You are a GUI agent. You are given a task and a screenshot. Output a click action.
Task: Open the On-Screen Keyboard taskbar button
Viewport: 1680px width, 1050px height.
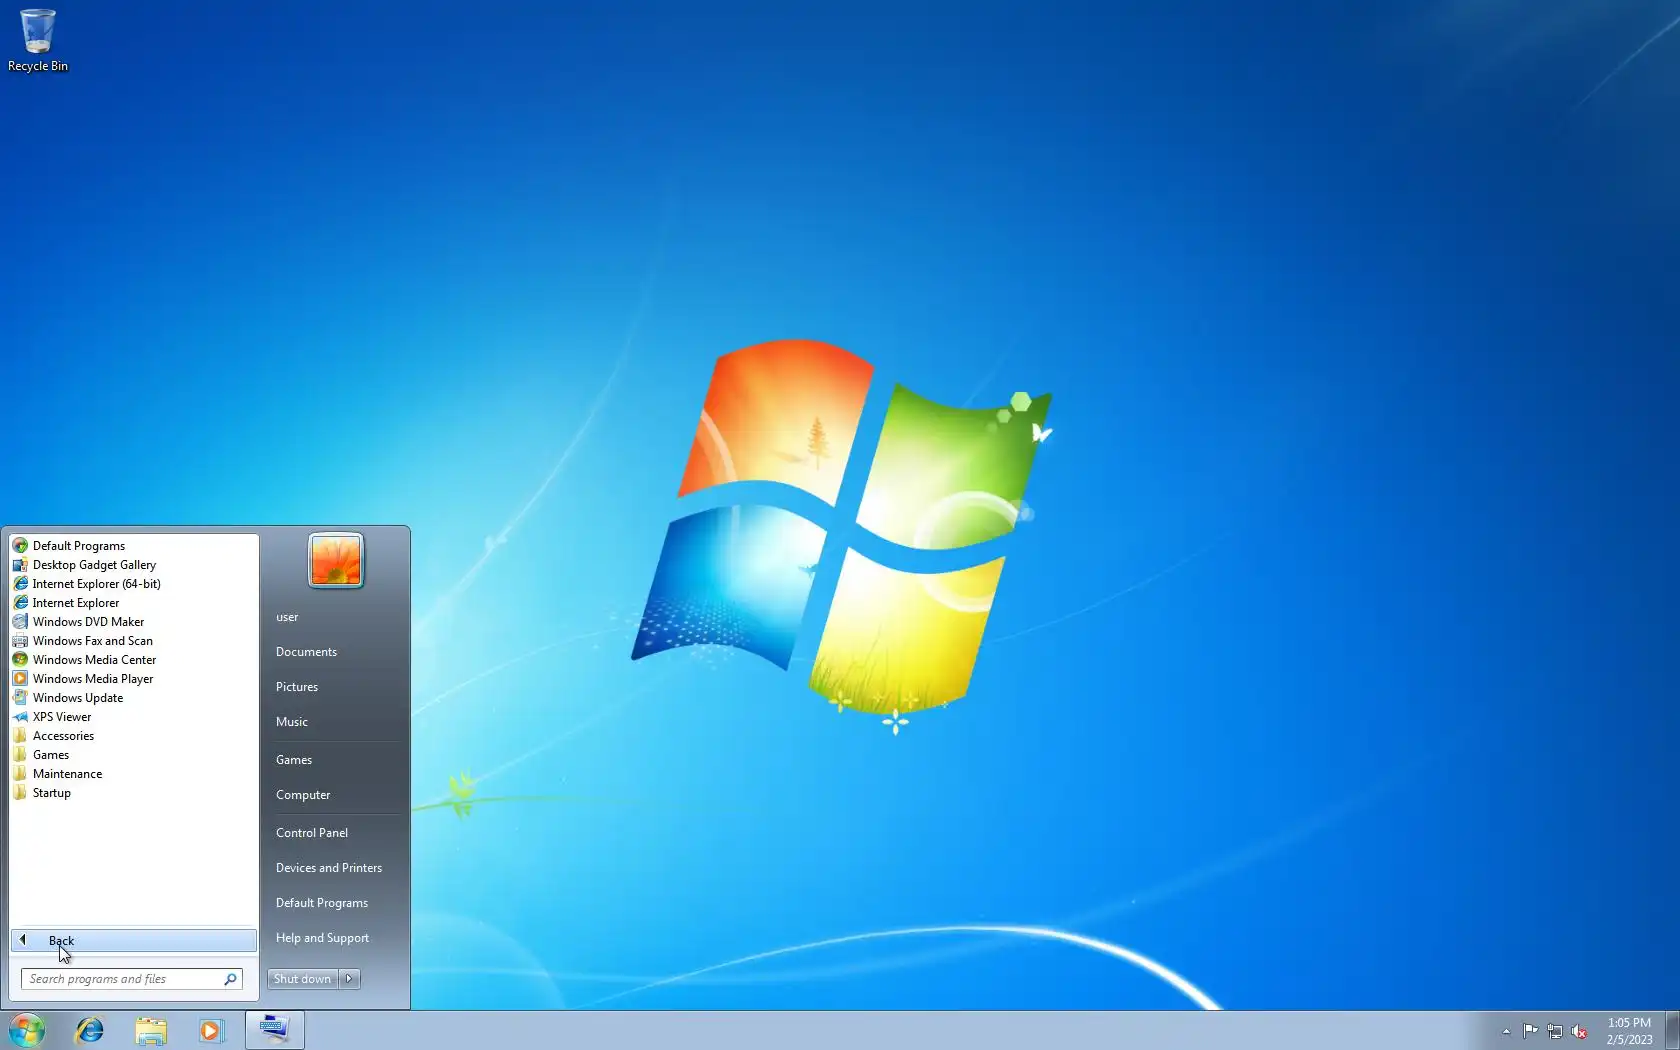click(274, 1030)
